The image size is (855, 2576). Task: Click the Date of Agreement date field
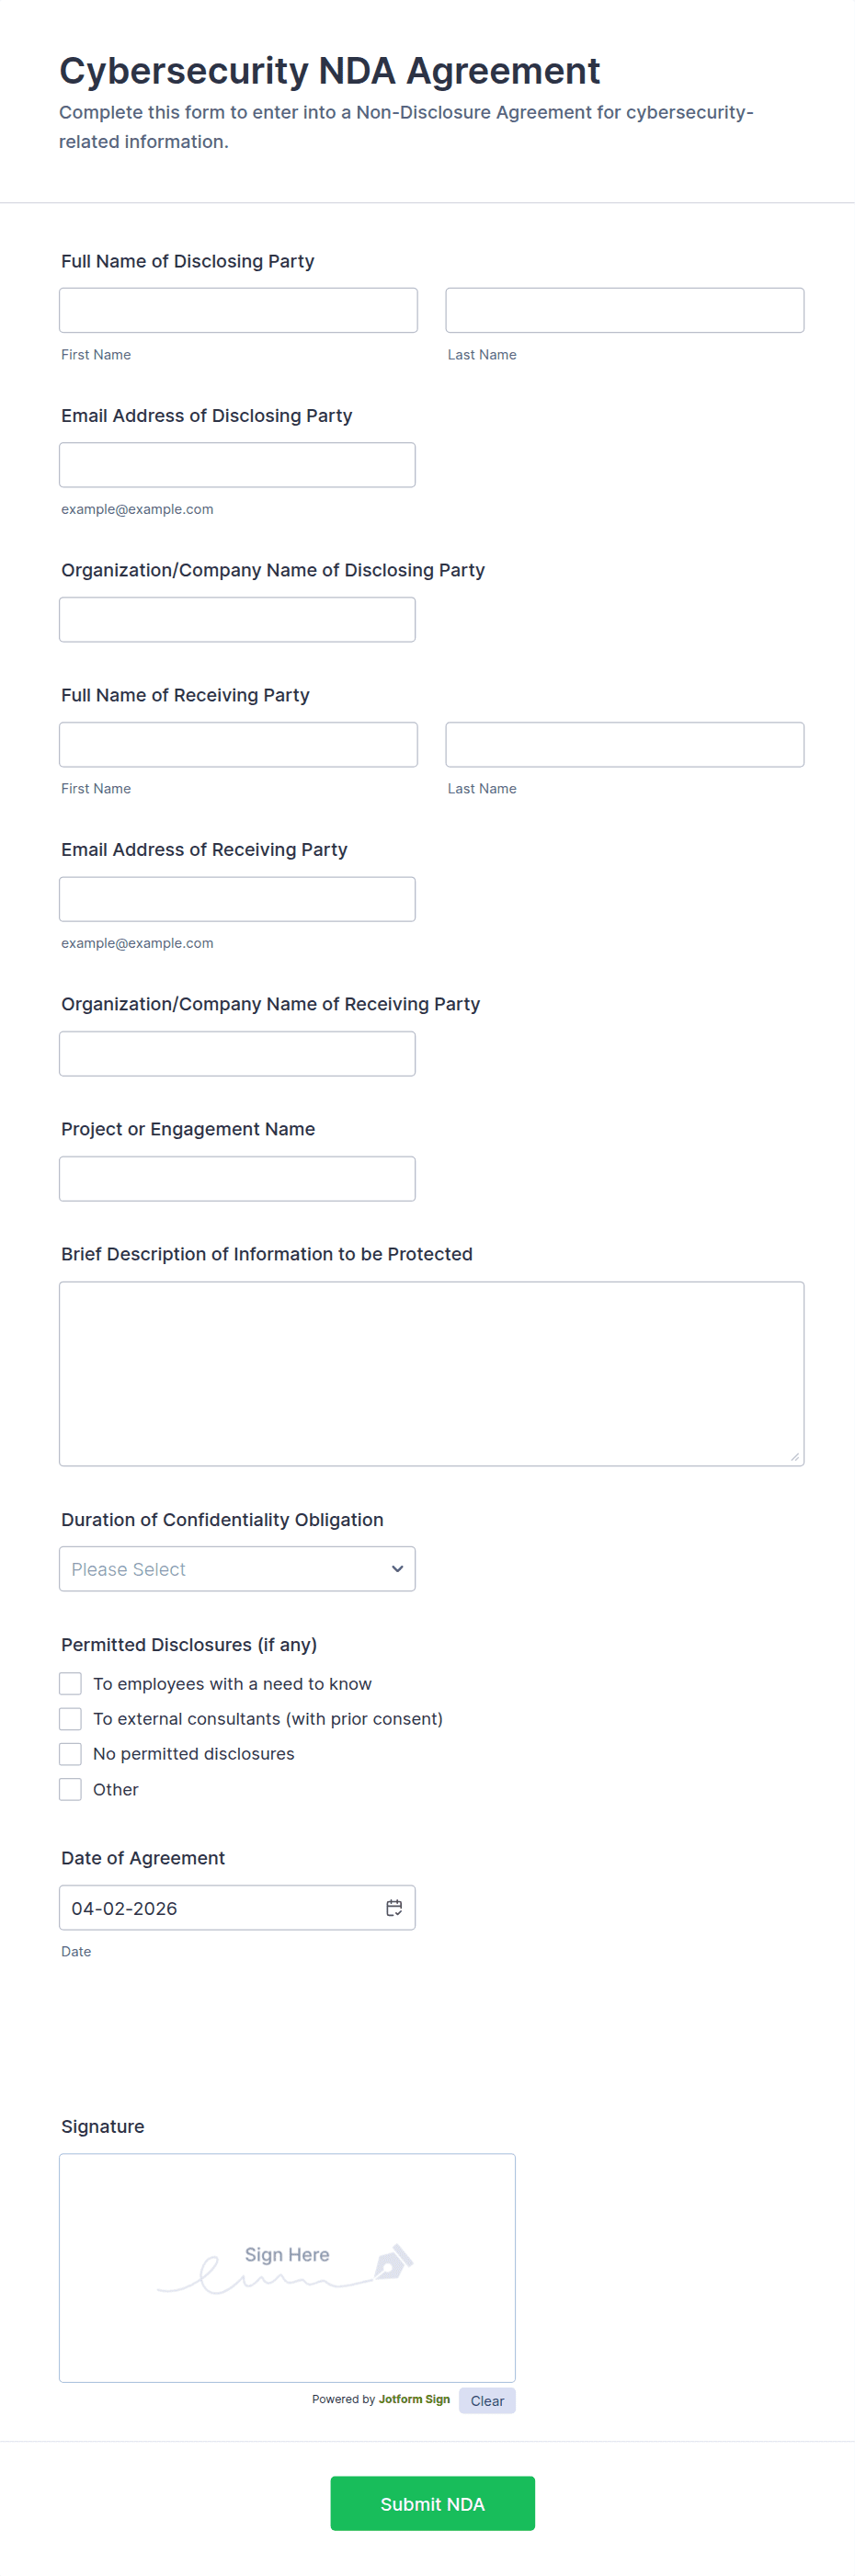(220, 1907)
